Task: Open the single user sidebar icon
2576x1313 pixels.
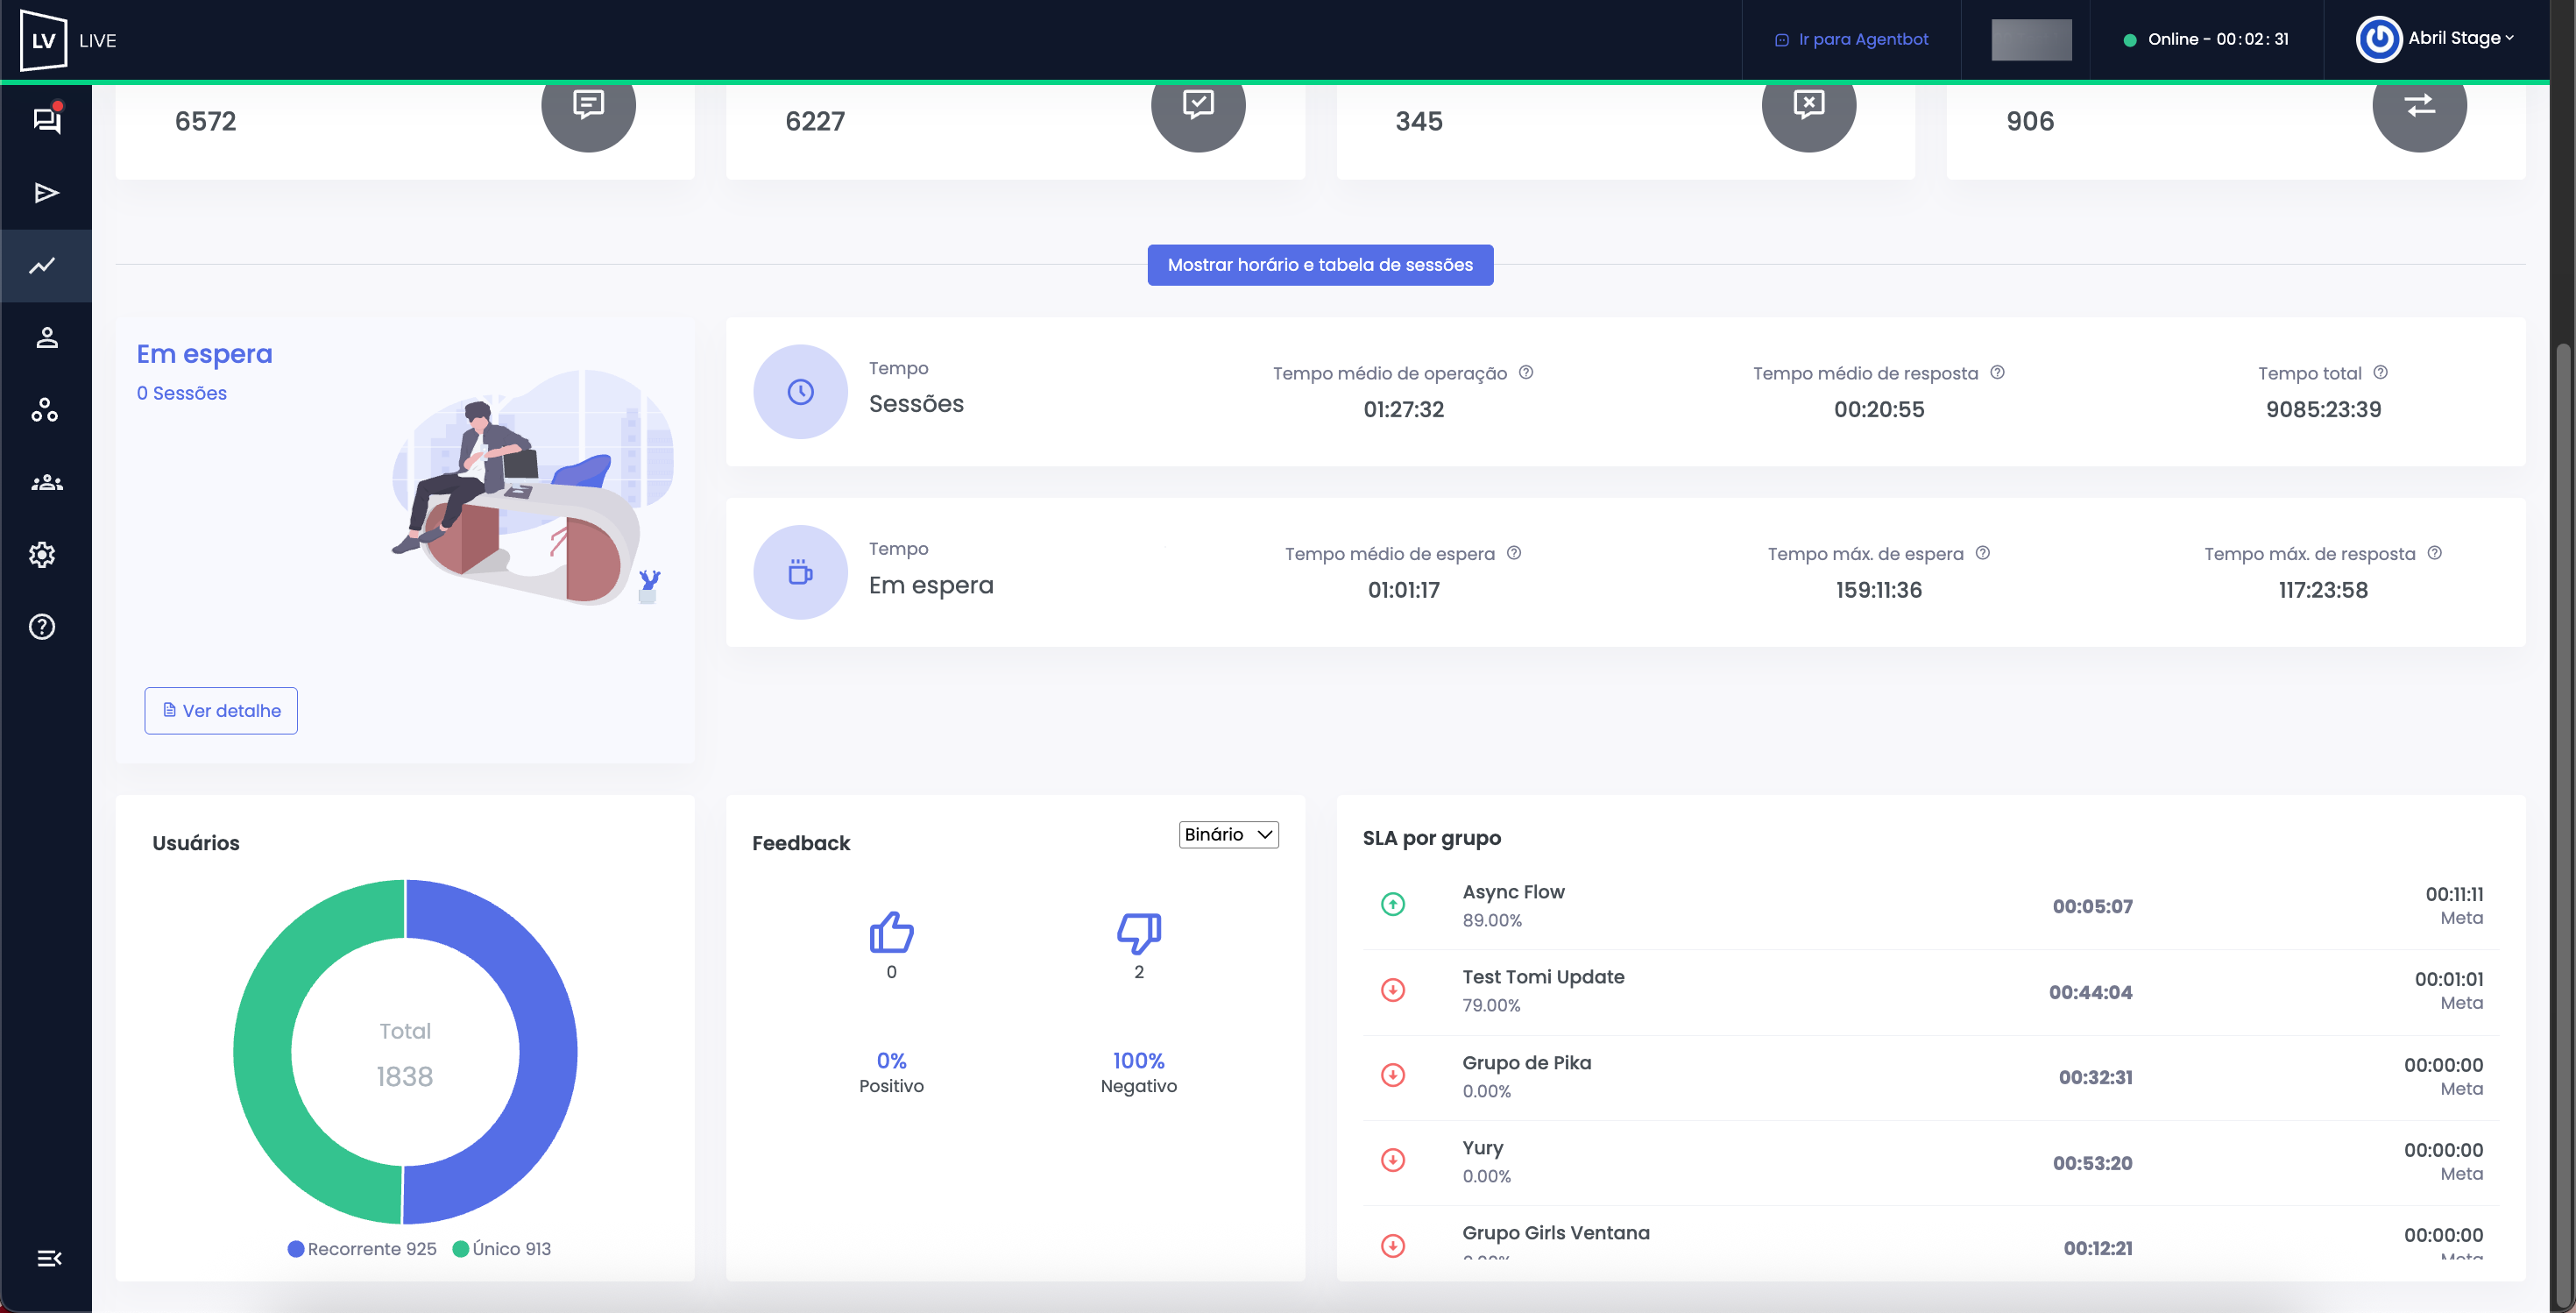Action: point(46,338)
